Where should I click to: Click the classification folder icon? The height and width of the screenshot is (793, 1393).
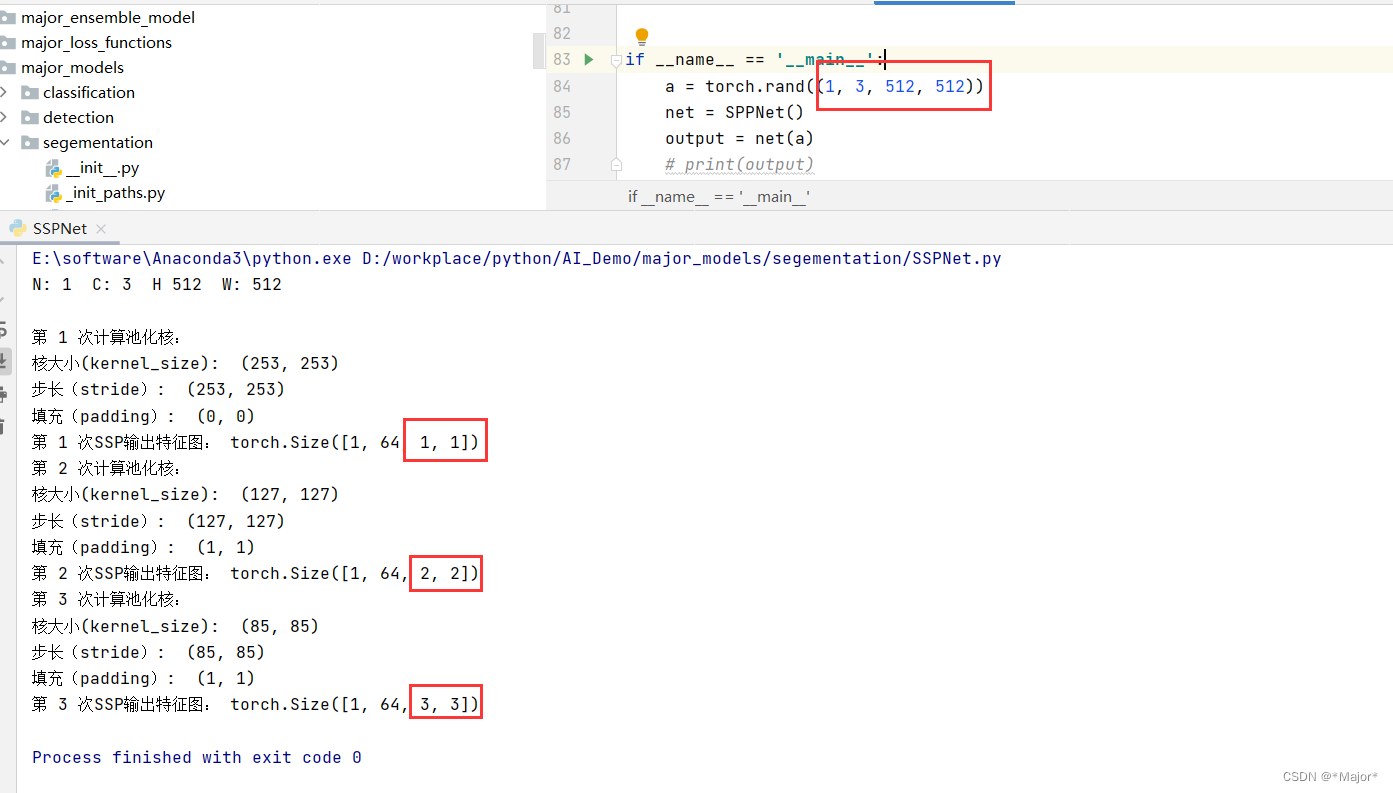(x=29, y=93)
